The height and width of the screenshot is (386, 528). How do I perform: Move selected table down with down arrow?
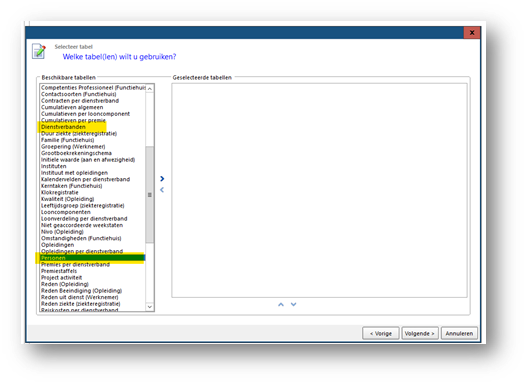[294, 304]
